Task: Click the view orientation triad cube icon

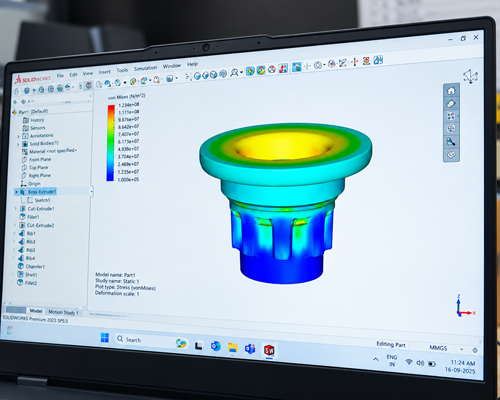Action: (471, 76)
